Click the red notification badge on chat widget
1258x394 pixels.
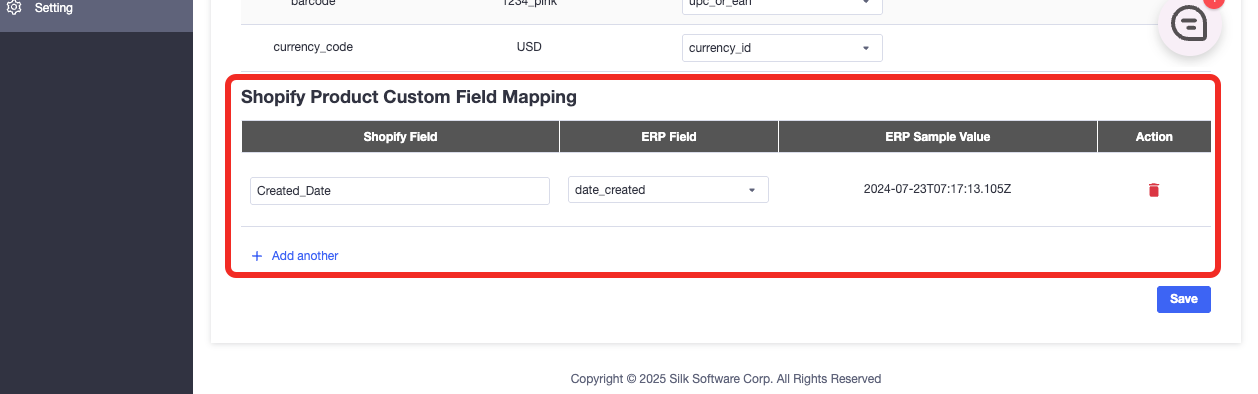click(1213, 2)
